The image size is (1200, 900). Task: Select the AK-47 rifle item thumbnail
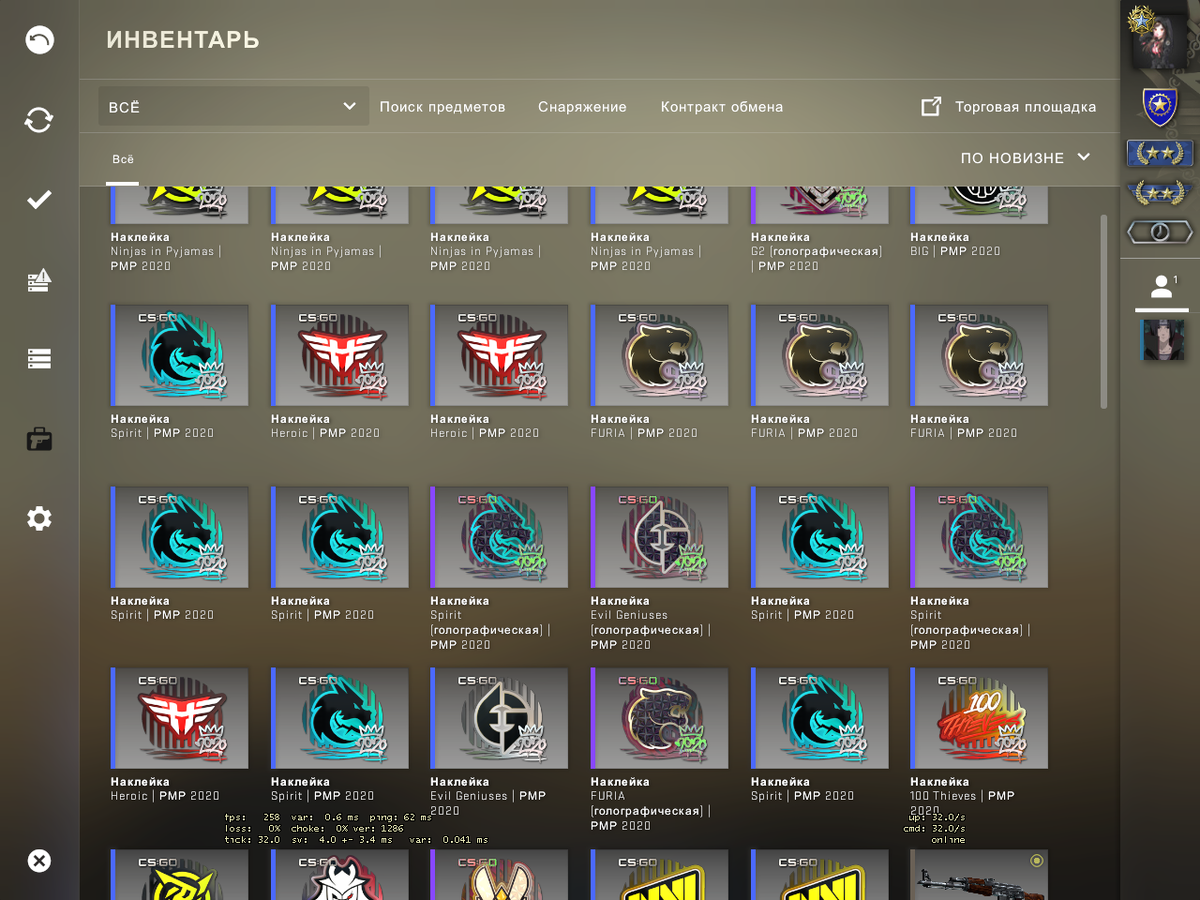(x=979, y=874)
